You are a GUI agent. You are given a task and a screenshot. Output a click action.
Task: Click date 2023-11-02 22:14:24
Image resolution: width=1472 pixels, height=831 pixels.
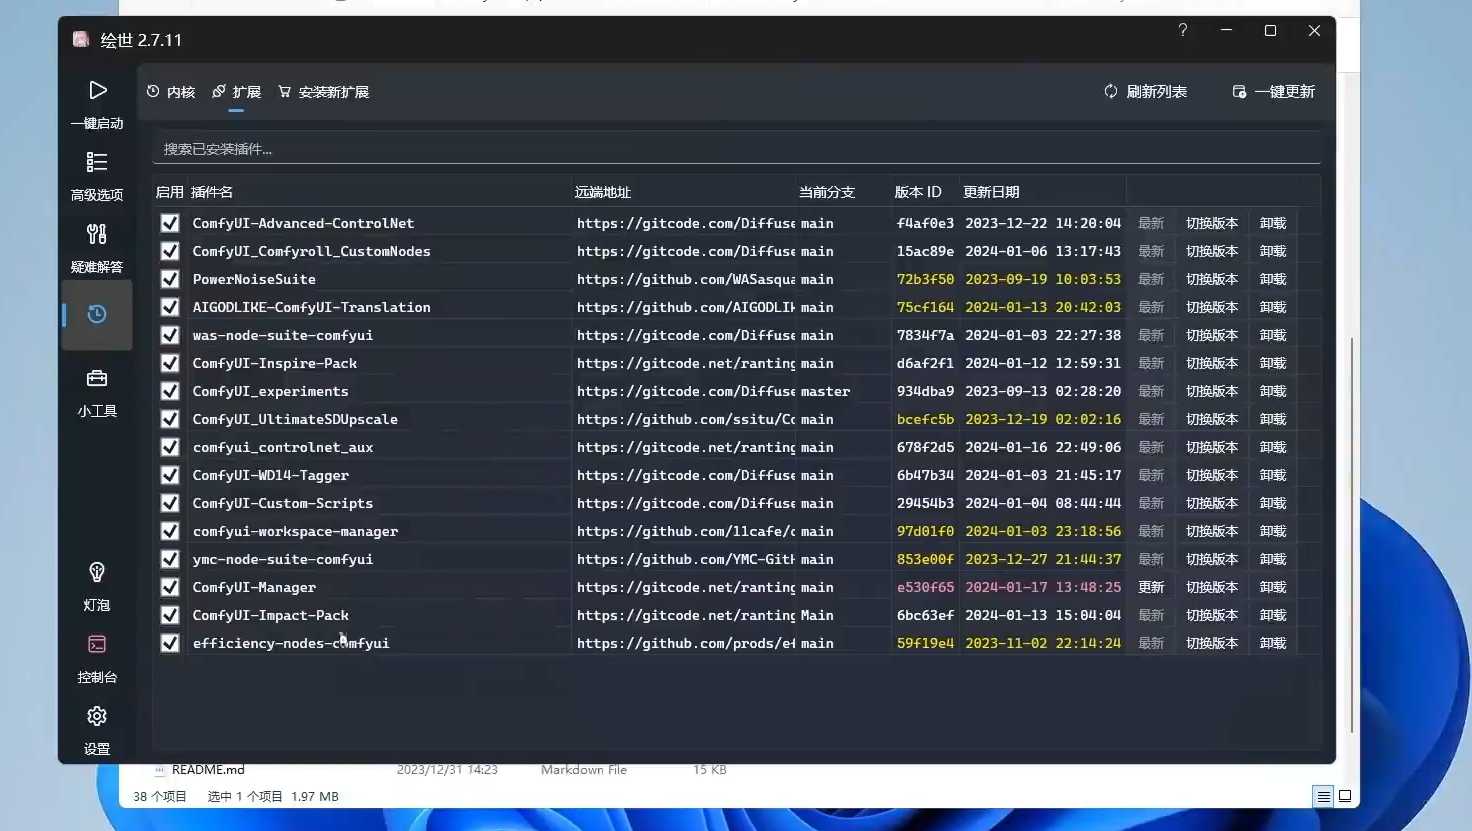1043,643
